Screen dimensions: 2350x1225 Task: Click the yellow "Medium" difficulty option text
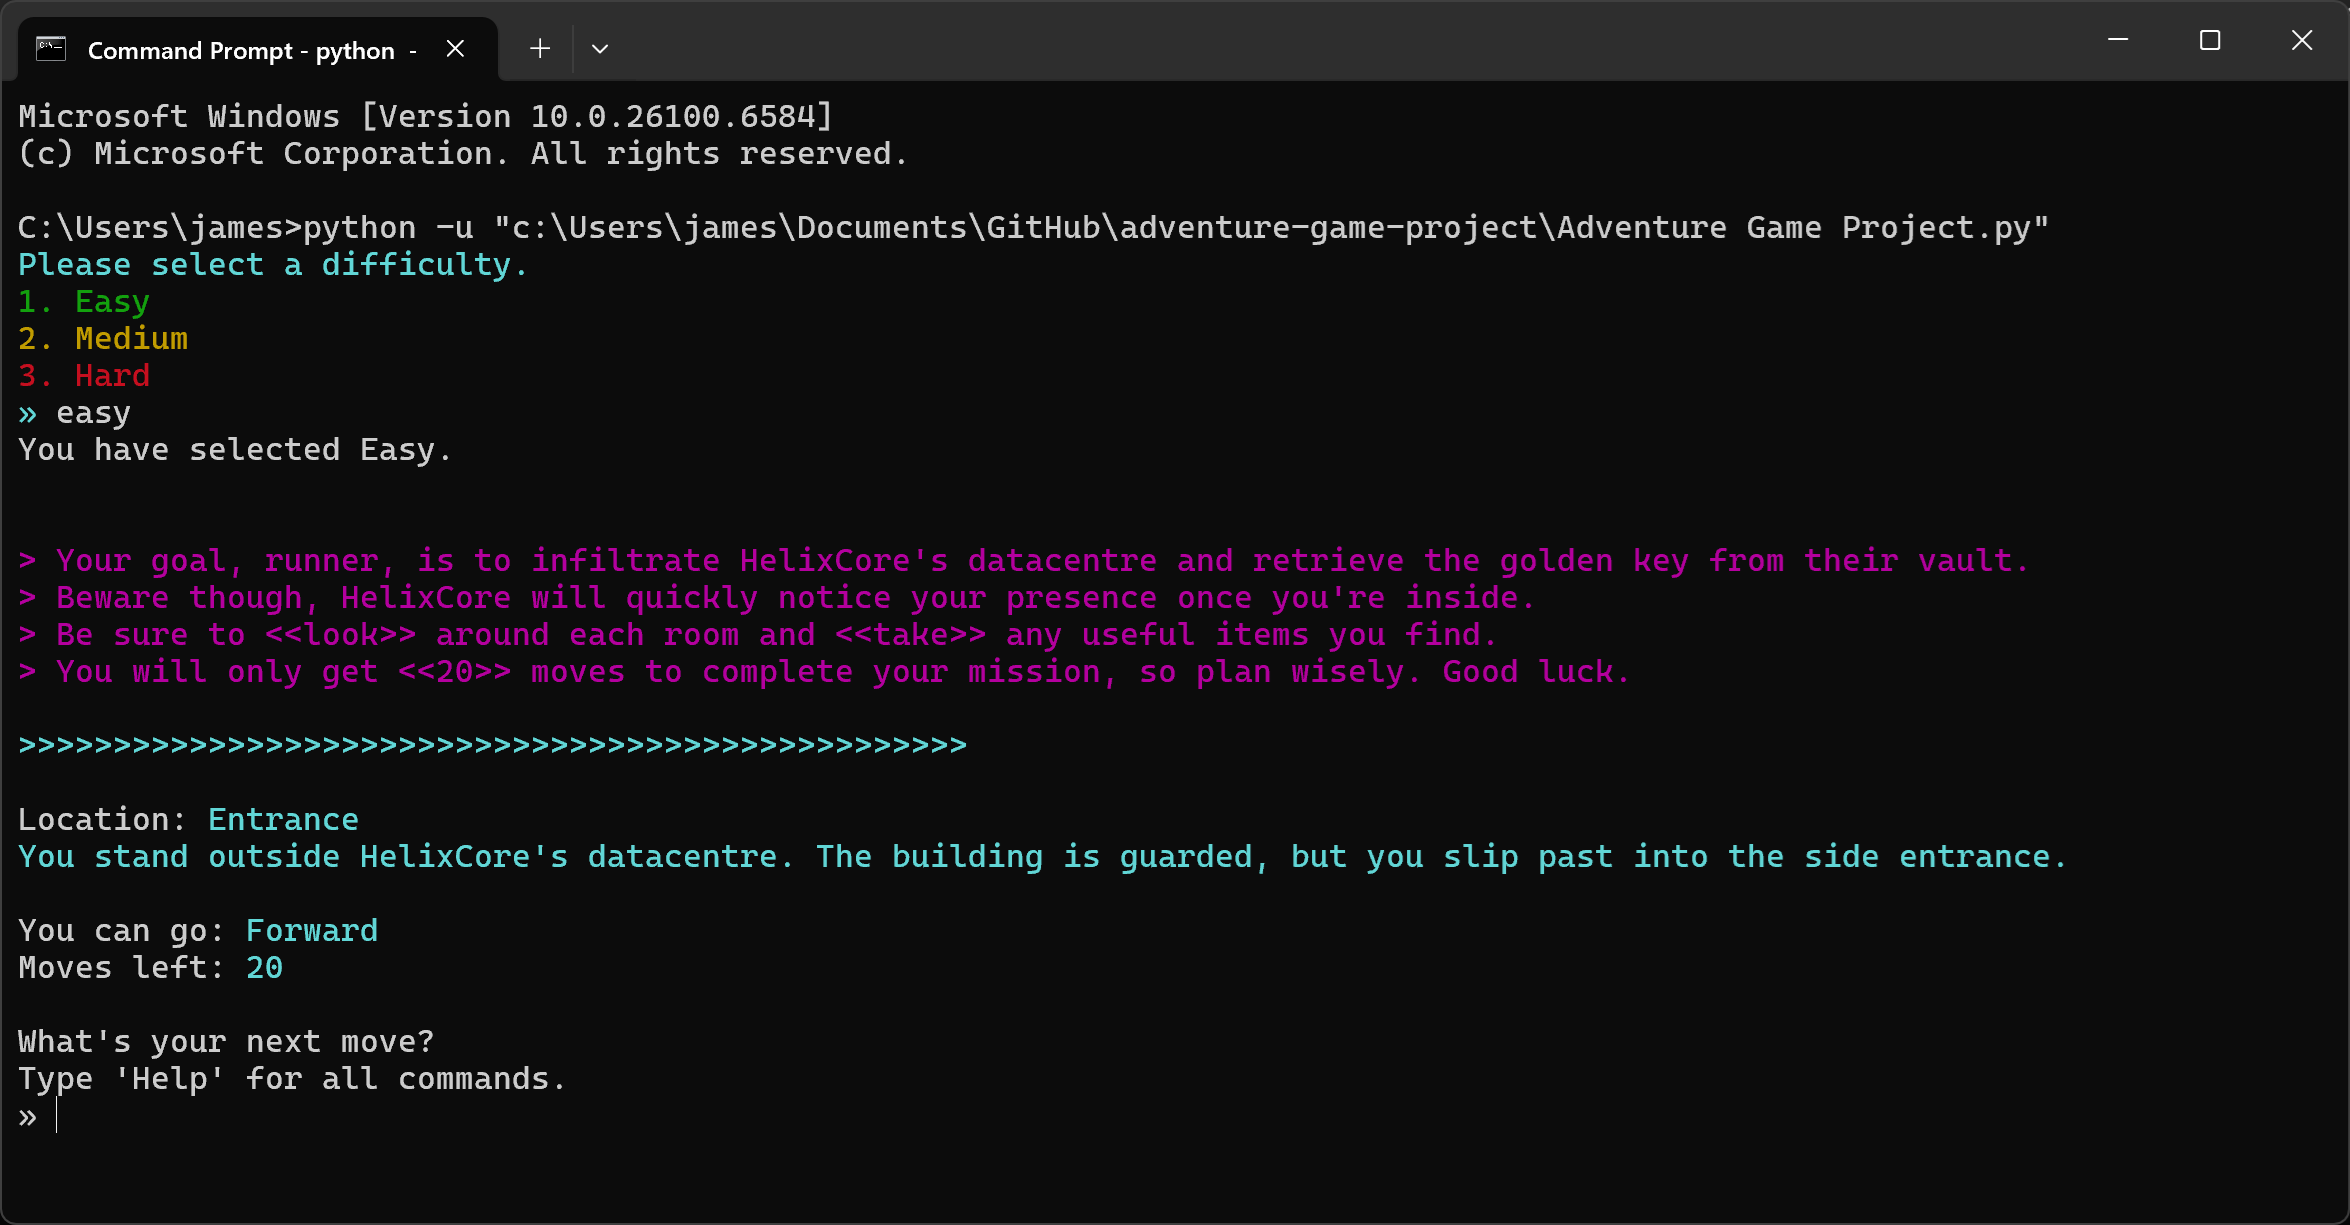(x=131, y=339)
